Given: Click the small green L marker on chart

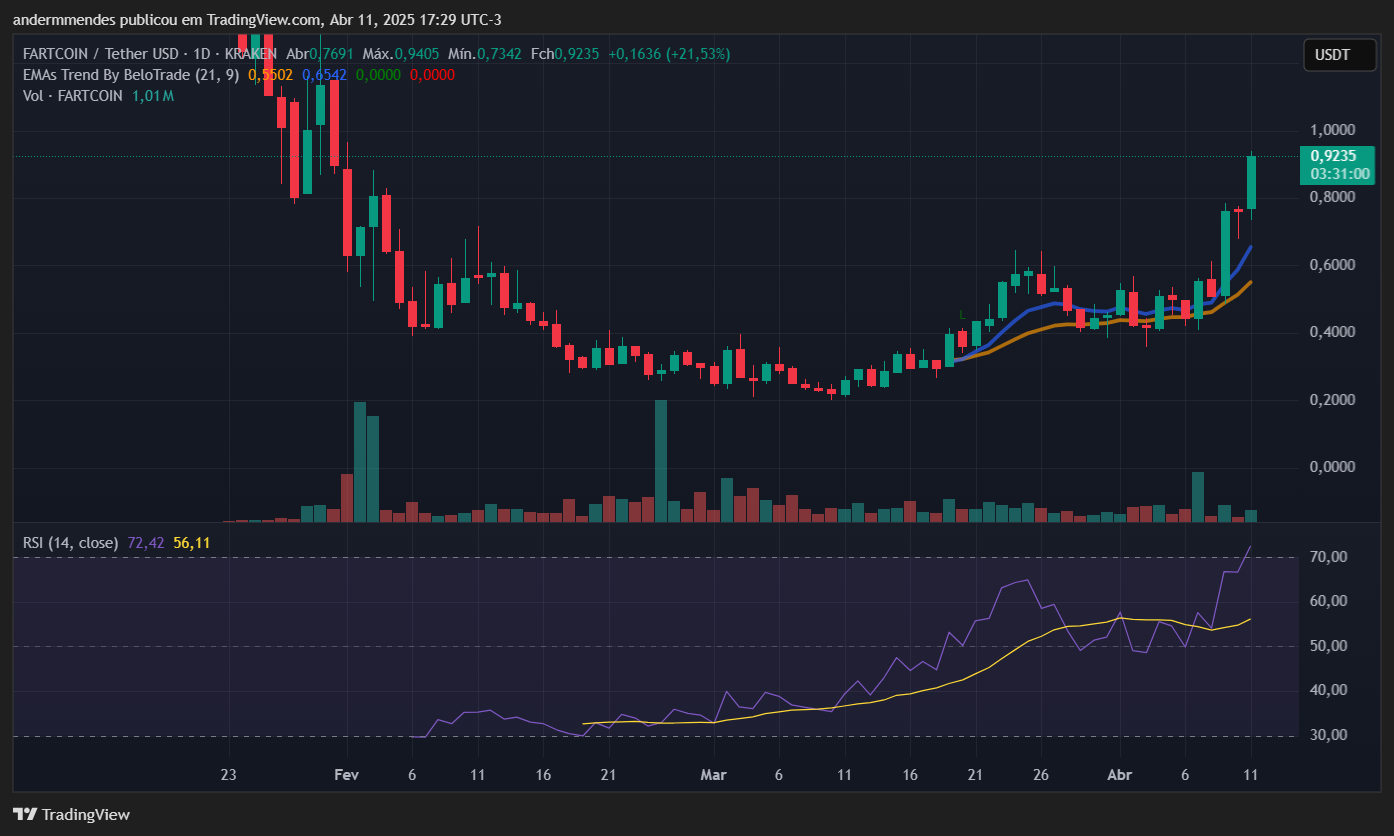Looking at the screenshot, I should coord(962,314).
